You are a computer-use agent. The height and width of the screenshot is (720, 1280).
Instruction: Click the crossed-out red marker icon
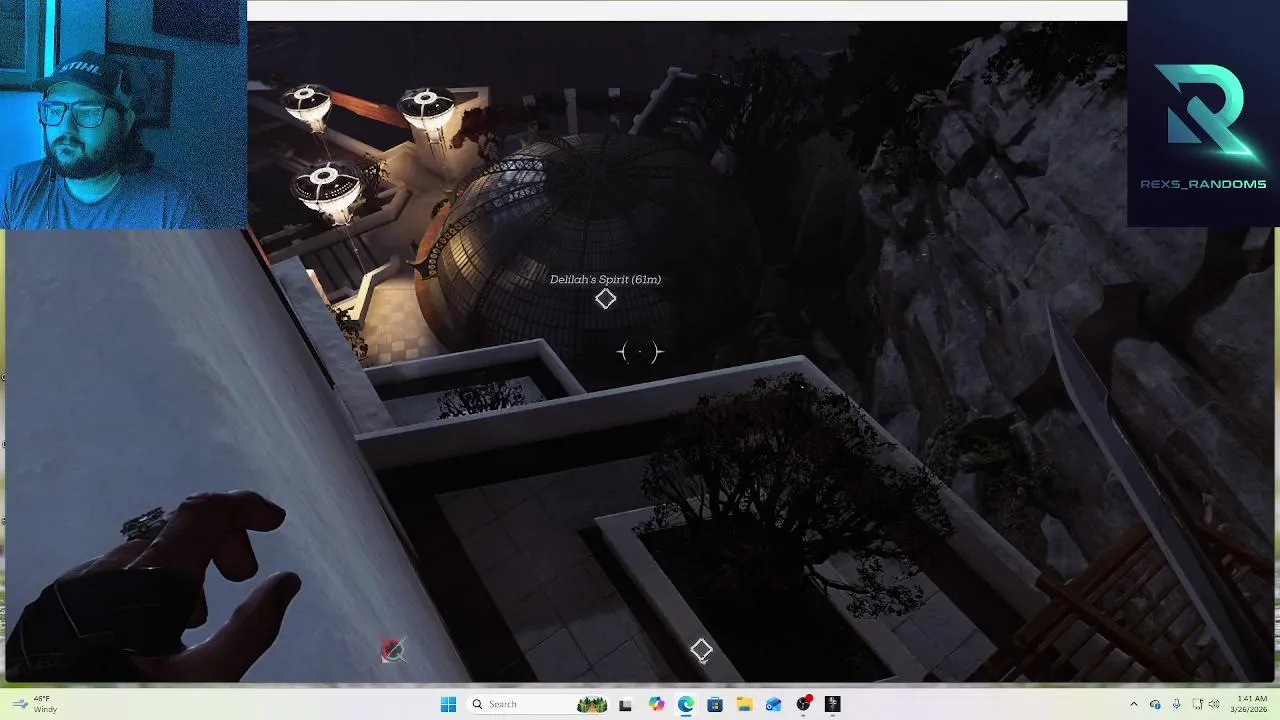click(x=392, y=651)
